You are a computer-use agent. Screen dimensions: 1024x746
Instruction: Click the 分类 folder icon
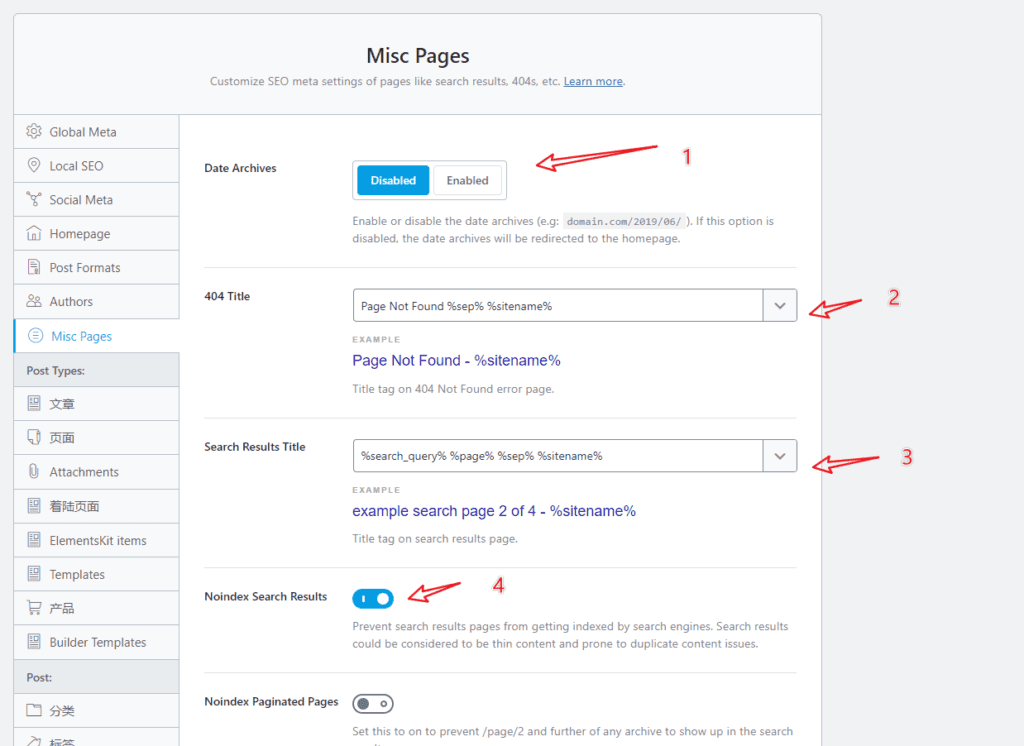34,710
